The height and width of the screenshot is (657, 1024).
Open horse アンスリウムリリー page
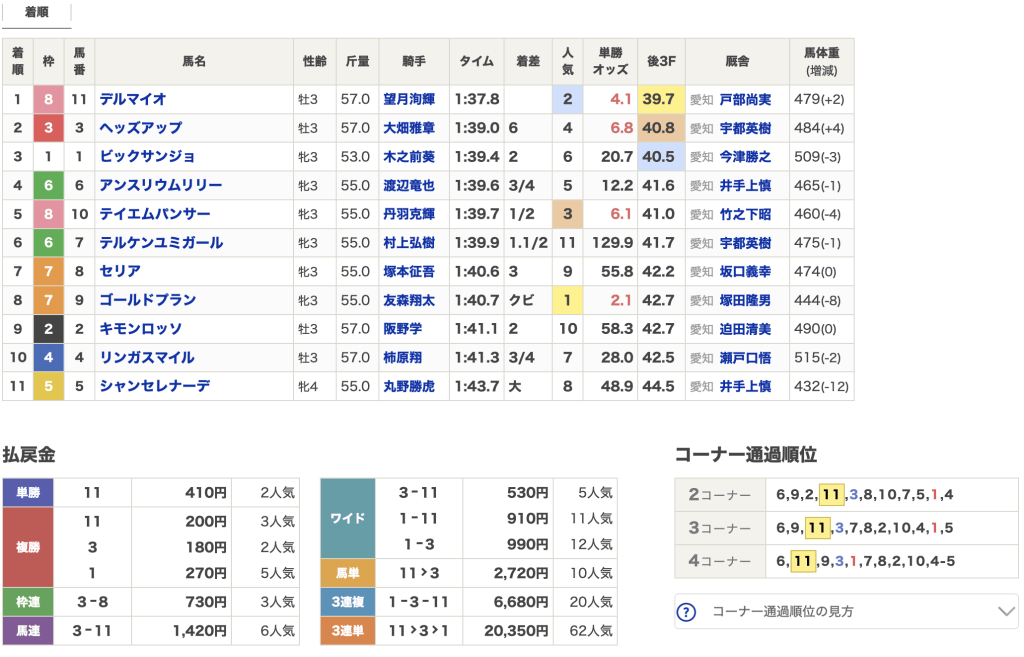coord(161,185)
